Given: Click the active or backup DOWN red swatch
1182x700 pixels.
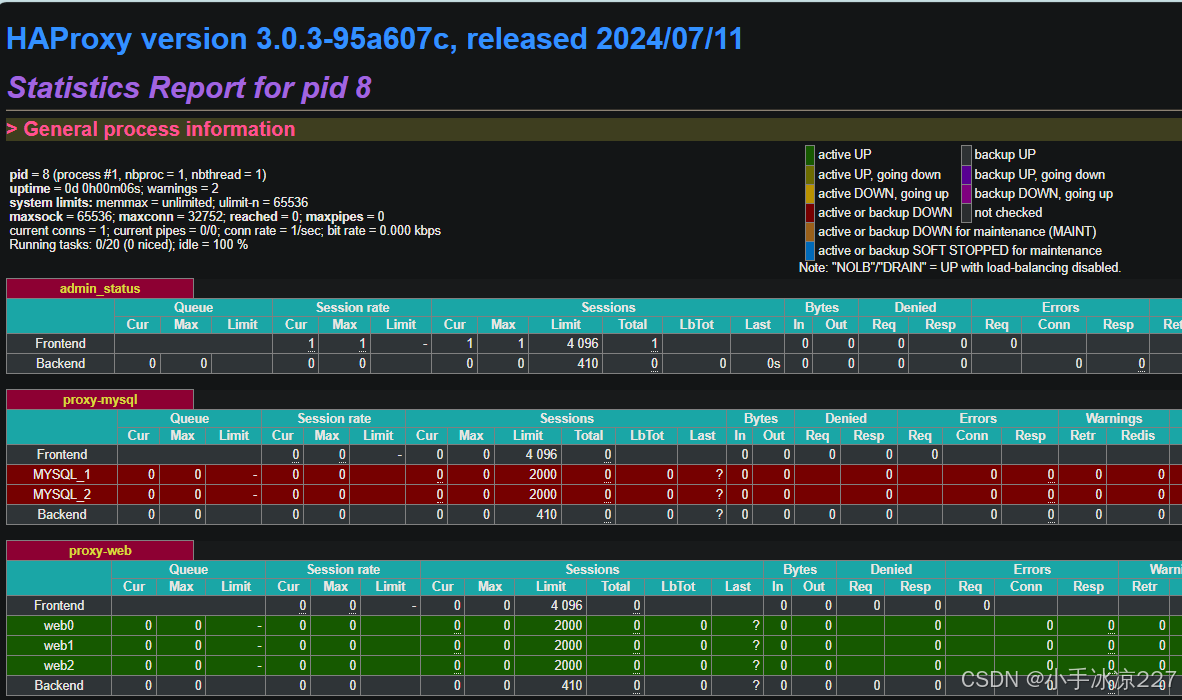Looking at the screenshot, I should 810,213.
